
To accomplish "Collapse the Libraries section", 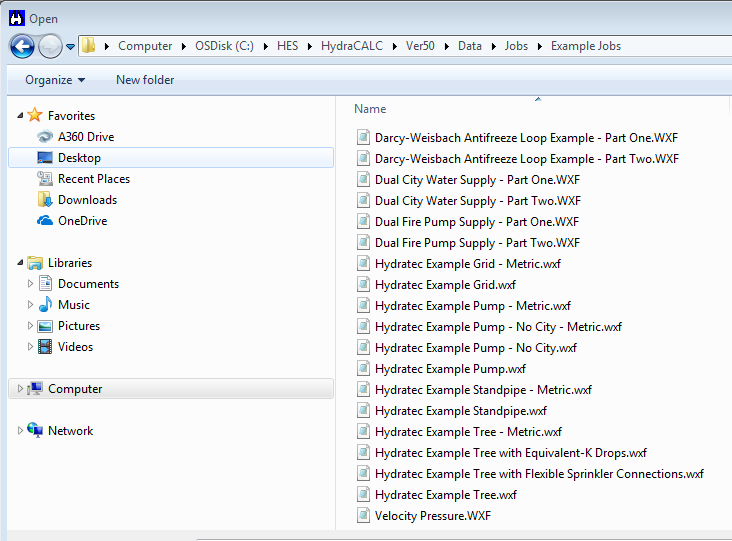I will coord(20,263).
